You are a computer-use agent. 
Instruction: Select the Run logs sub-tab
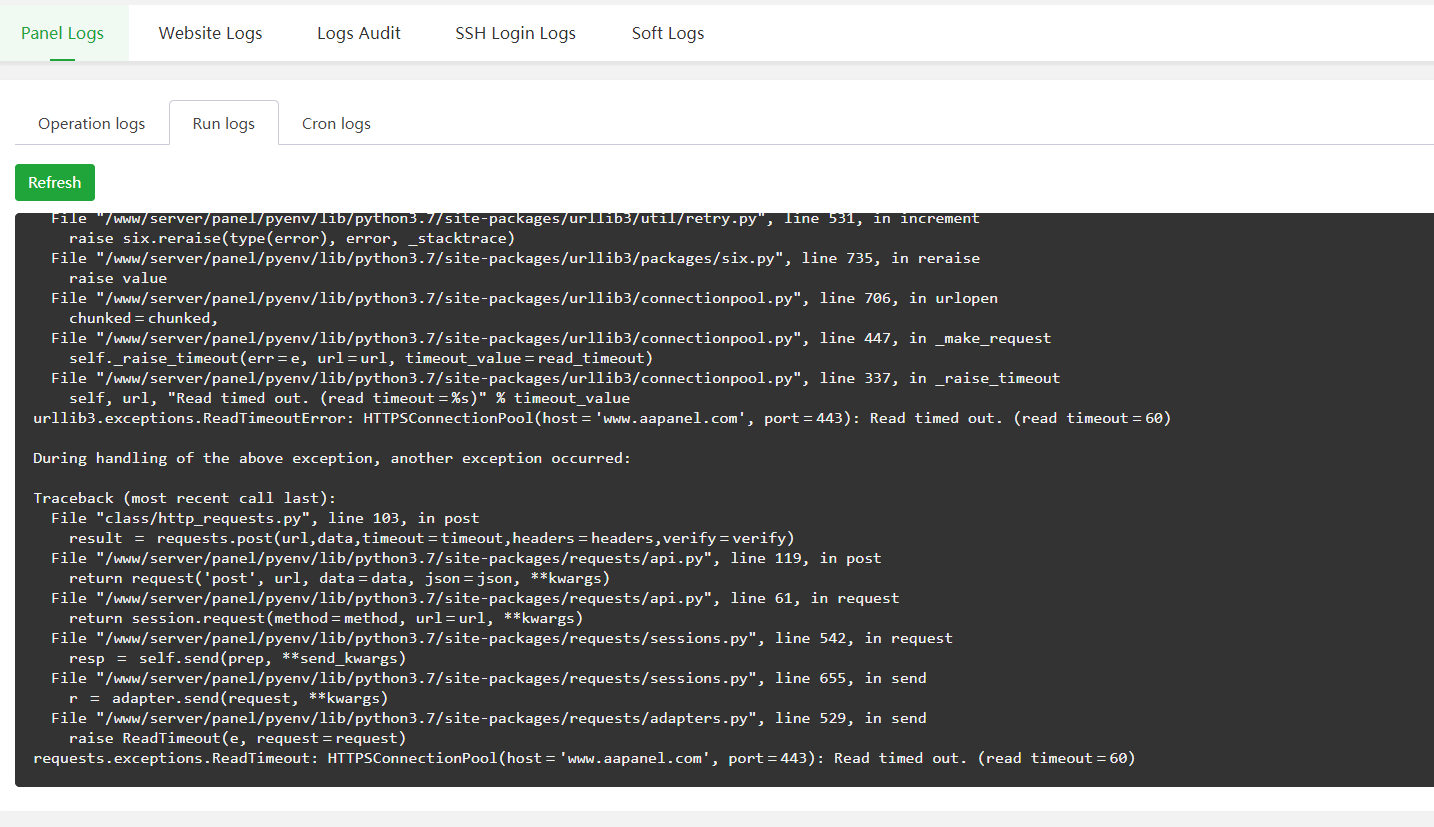click(x=223, y=124)
